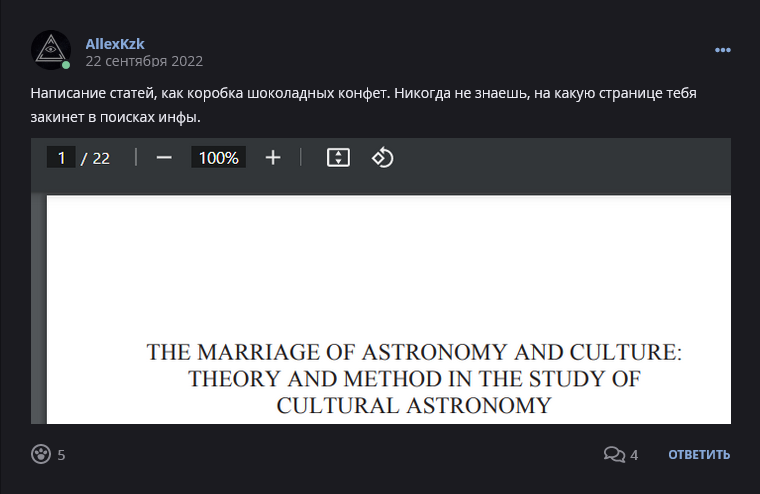
Task: Click the total pages text / 22
Action: coord(95,159)
